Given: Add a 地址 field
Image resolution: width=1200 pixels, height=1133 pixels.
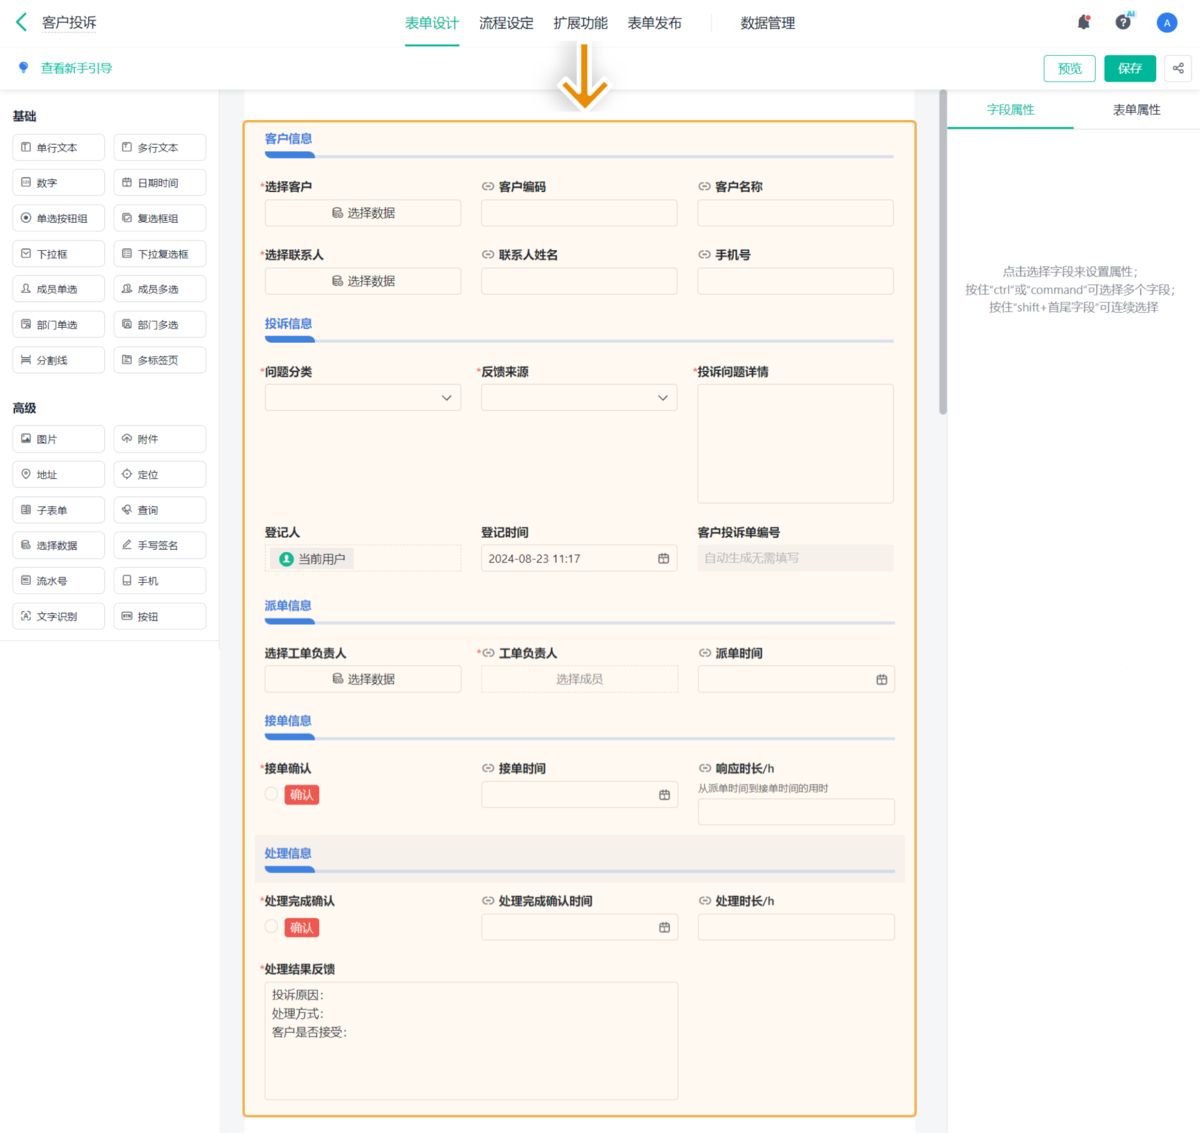Looking at the screenshot, I should [x=59, y=475].
